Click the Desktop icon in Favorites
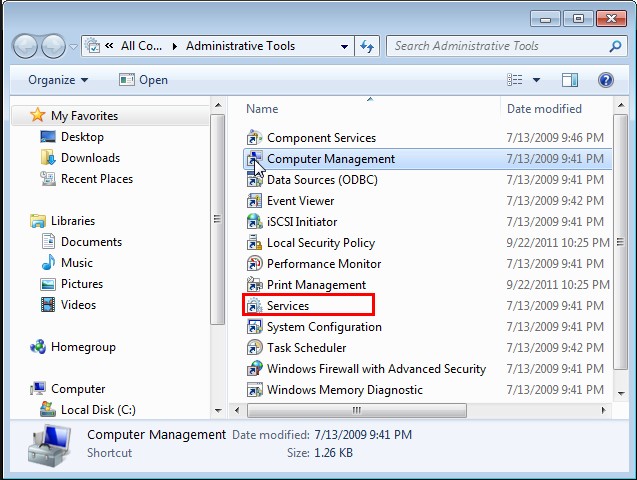Image resolution: width=637 pixels, height=480 pixels. pos(48,137)
